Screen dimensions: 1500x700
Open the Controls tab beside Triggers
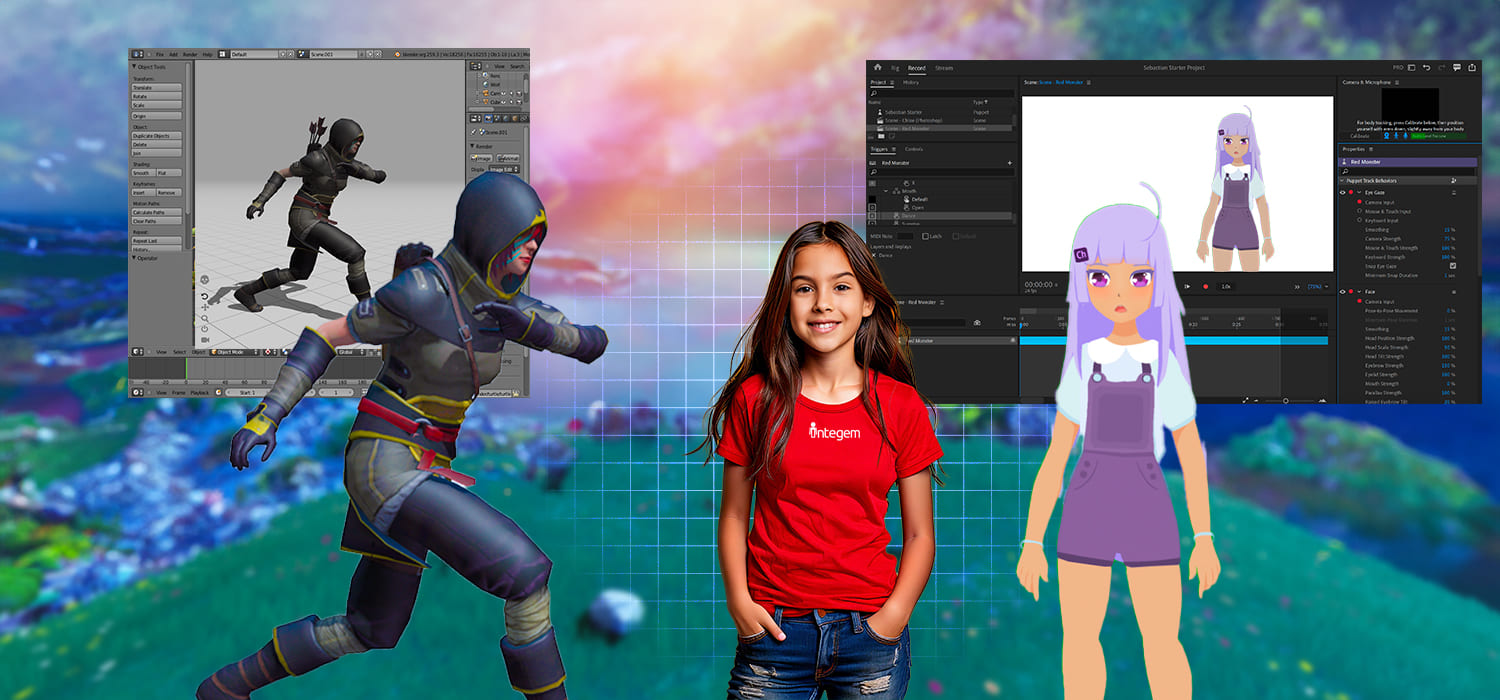914,149
